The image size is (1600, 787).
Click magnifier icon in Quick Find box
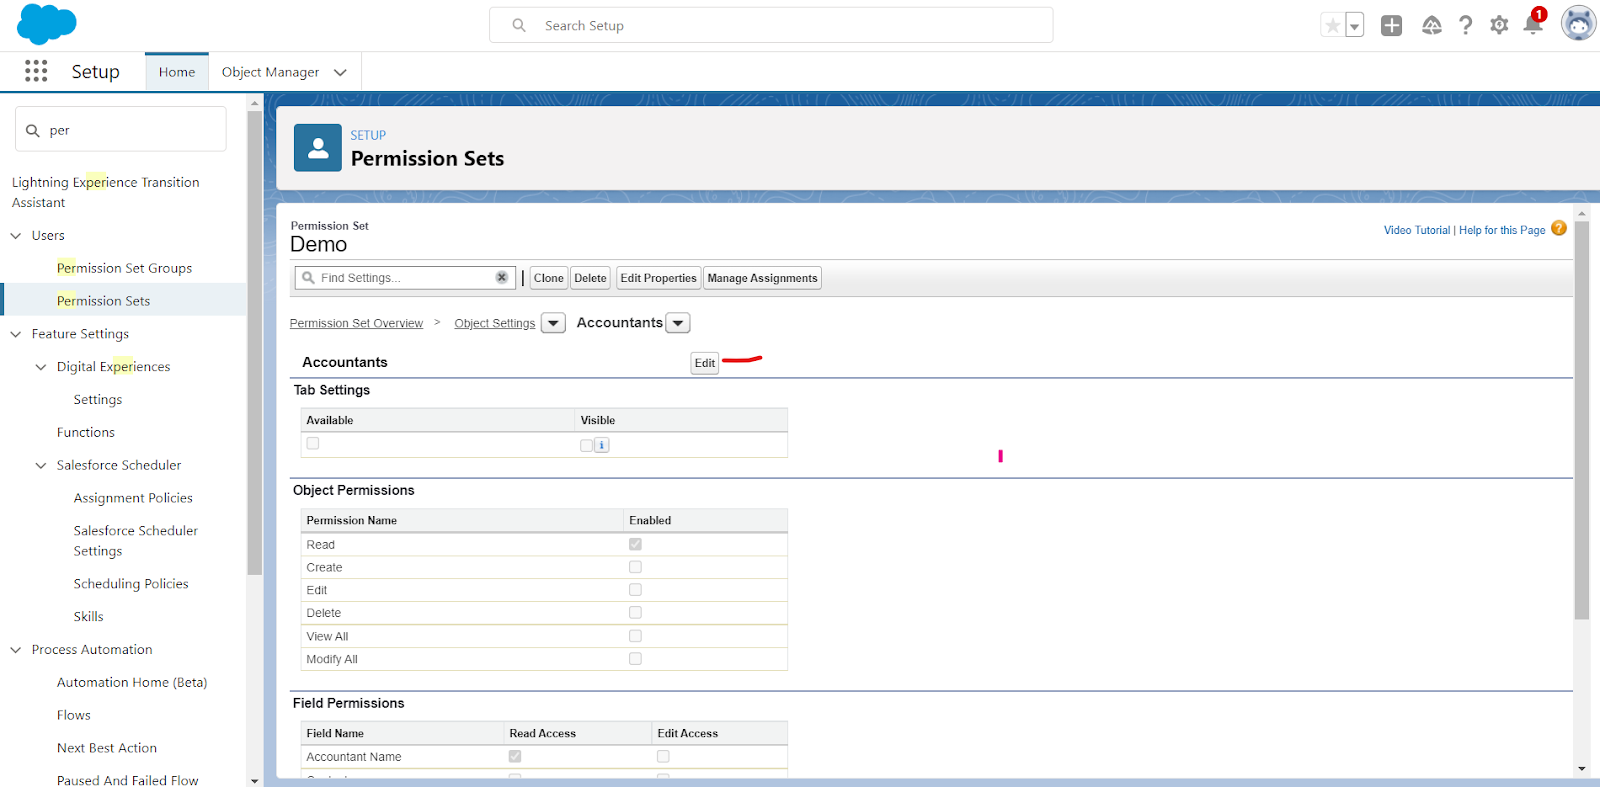click(33, 130)
